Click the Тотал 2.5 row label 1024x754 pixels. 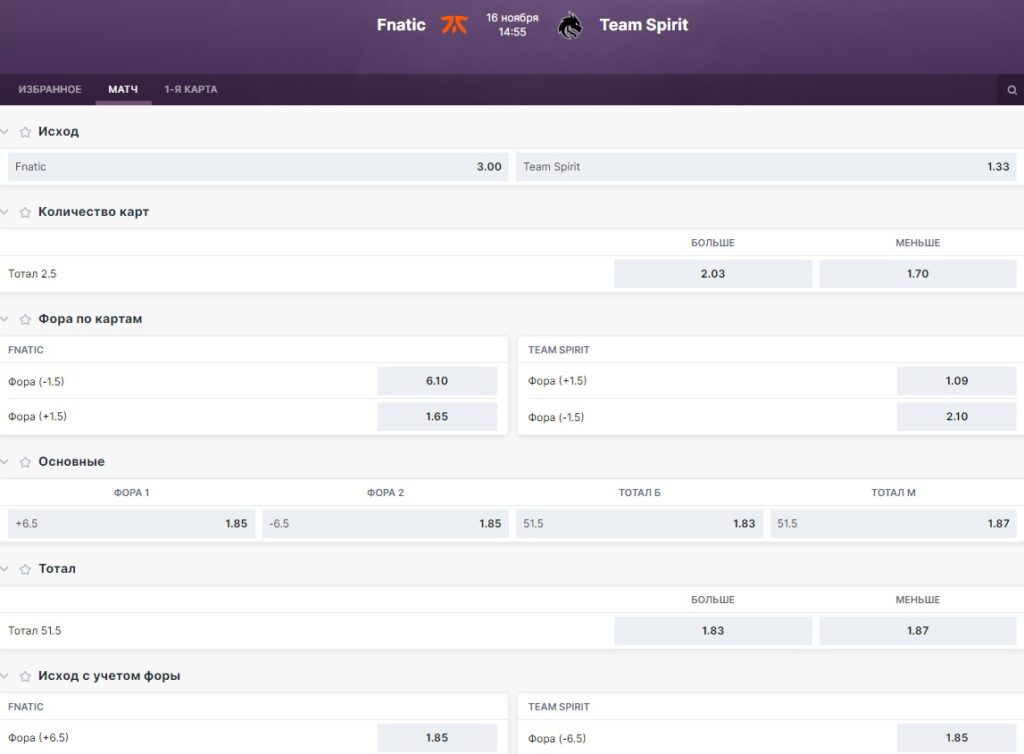[32, 274]
